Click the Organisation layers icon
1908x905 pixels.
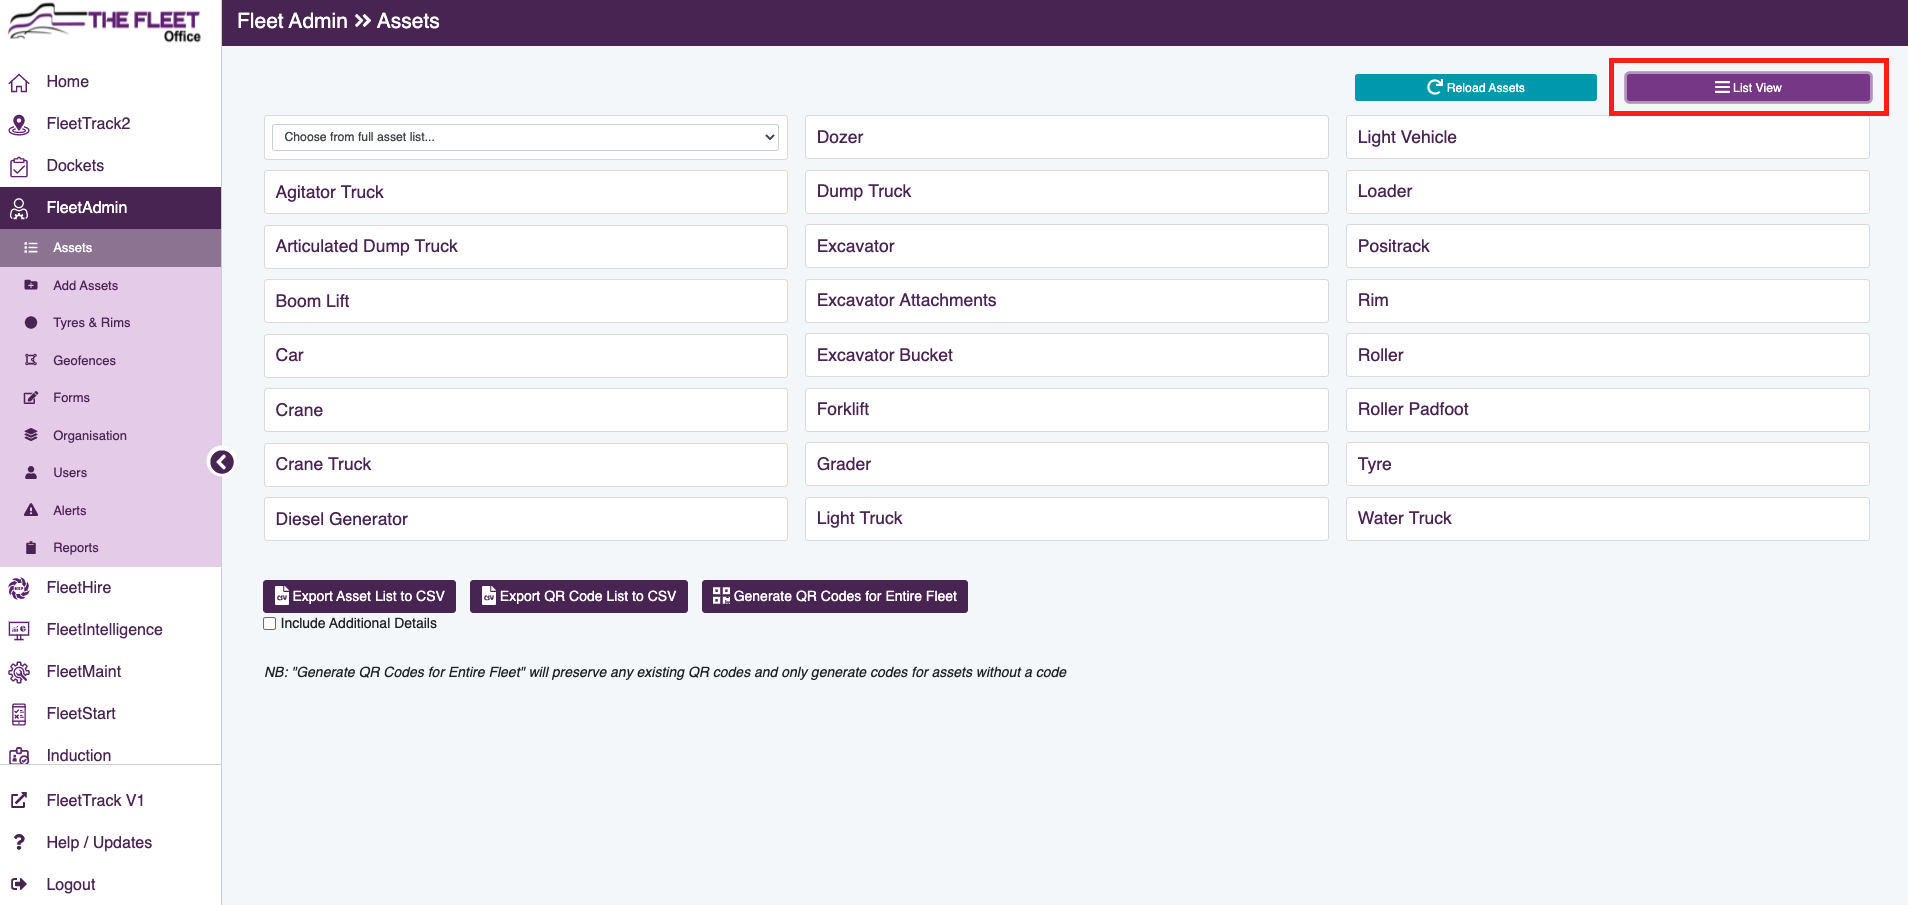33,435
